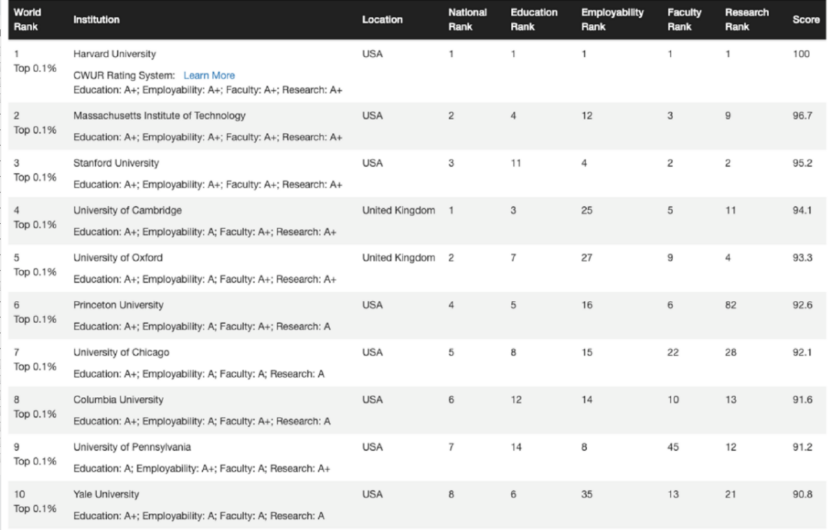831x530 pixels.
Task: Click Princeton's rating line ending Research: A
Action: point(202,326)
